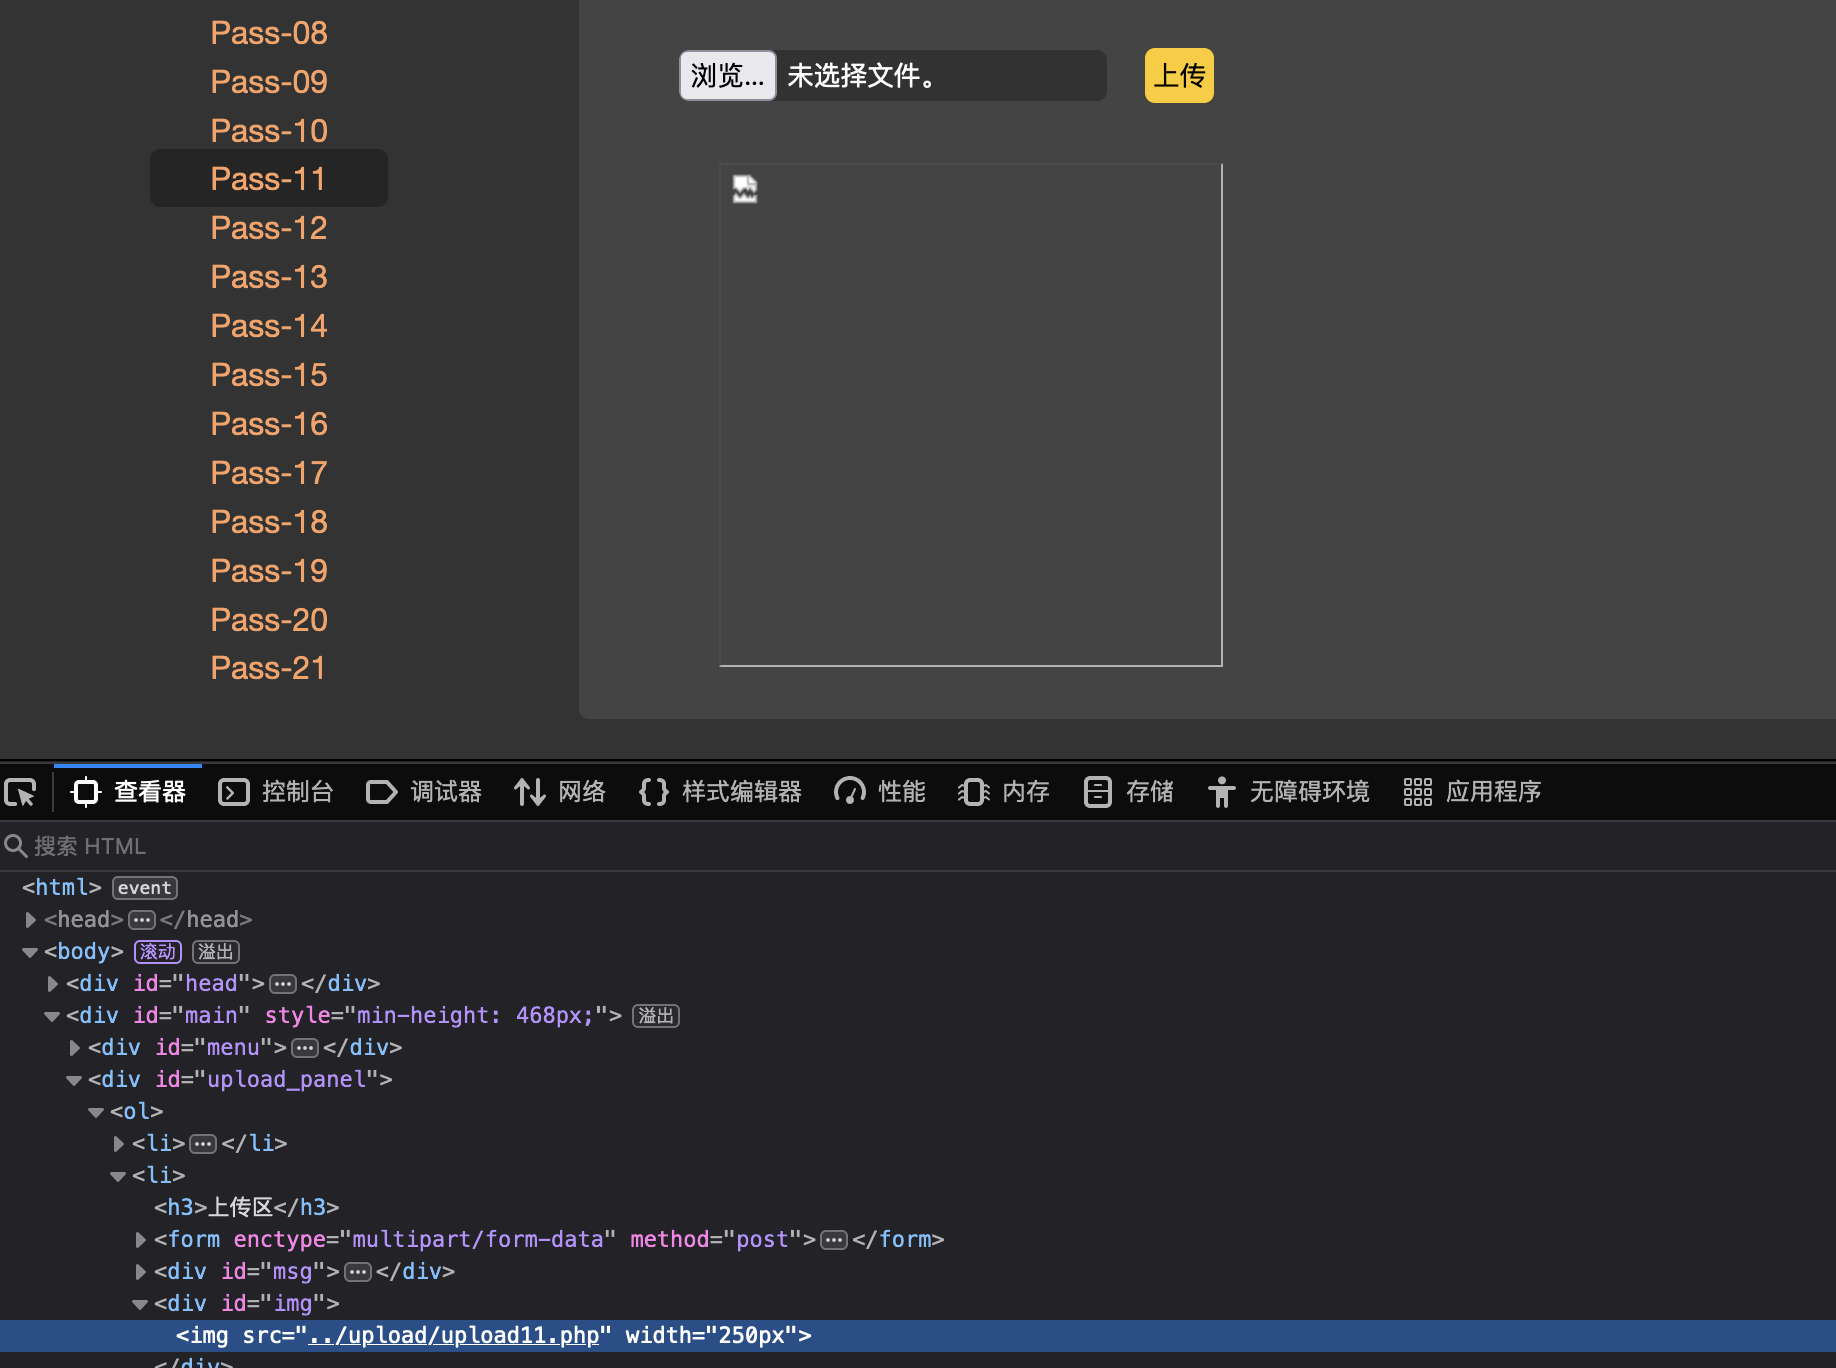Expand the form multipart/form-data node

pos(140,1240)
